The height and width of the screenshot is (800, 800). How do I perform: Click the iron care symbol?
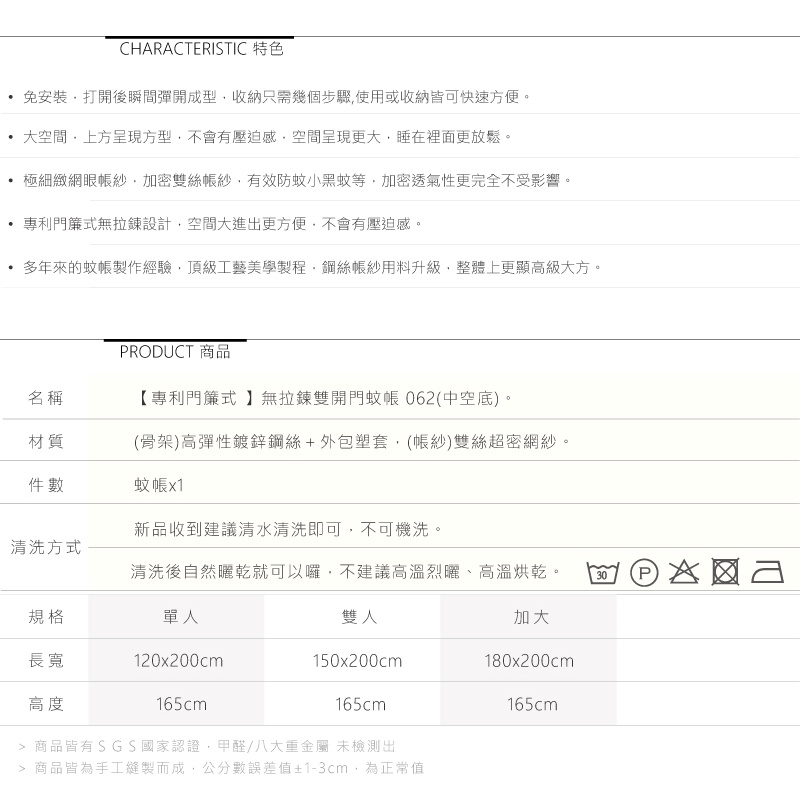(767, 572)
